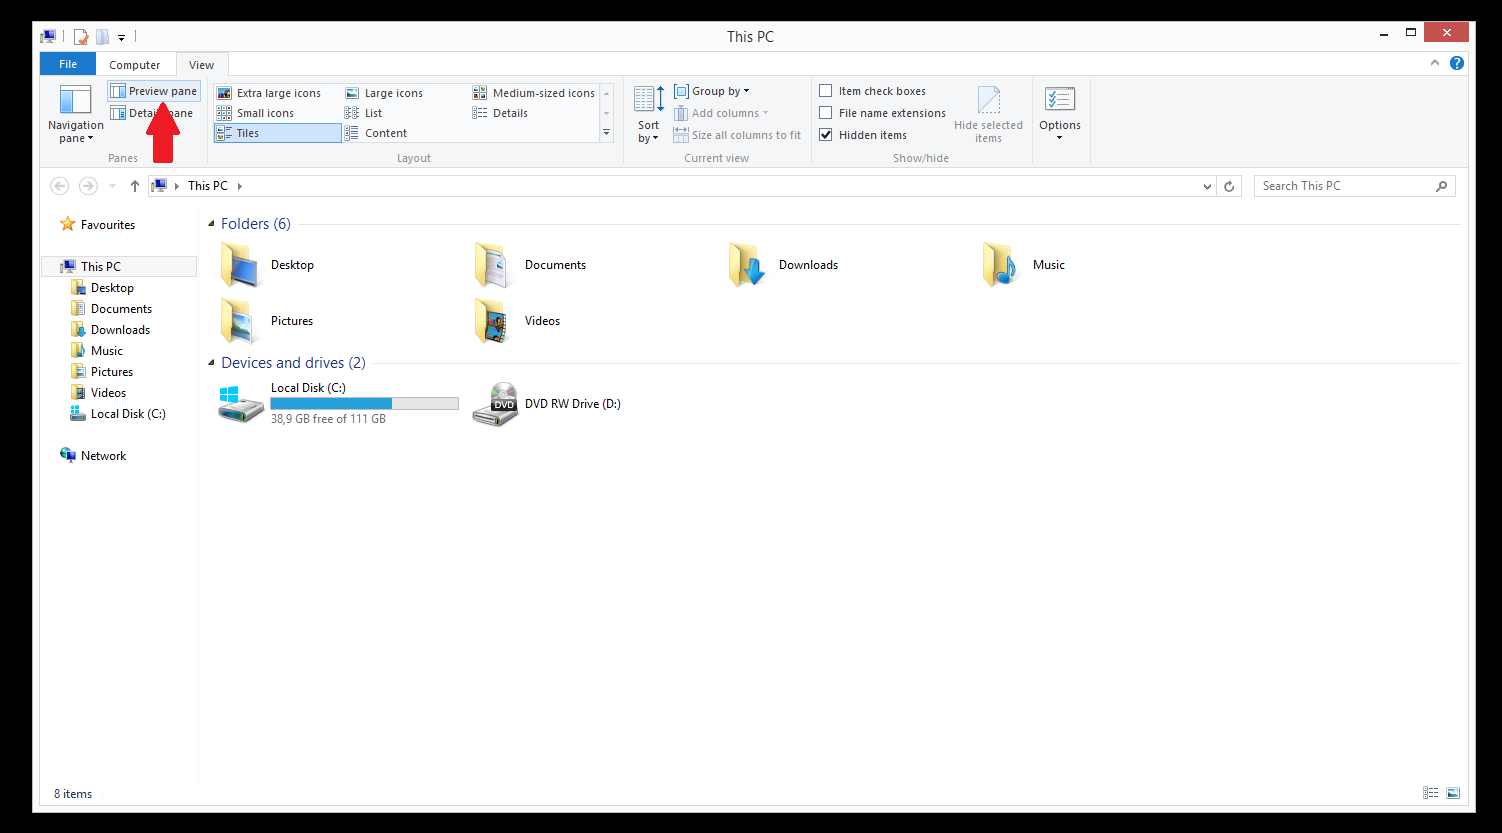The width and height of the screenshot is (1502, 833).
Task: Uncheck the Hidden items checkbox
Action: (826, 135)
